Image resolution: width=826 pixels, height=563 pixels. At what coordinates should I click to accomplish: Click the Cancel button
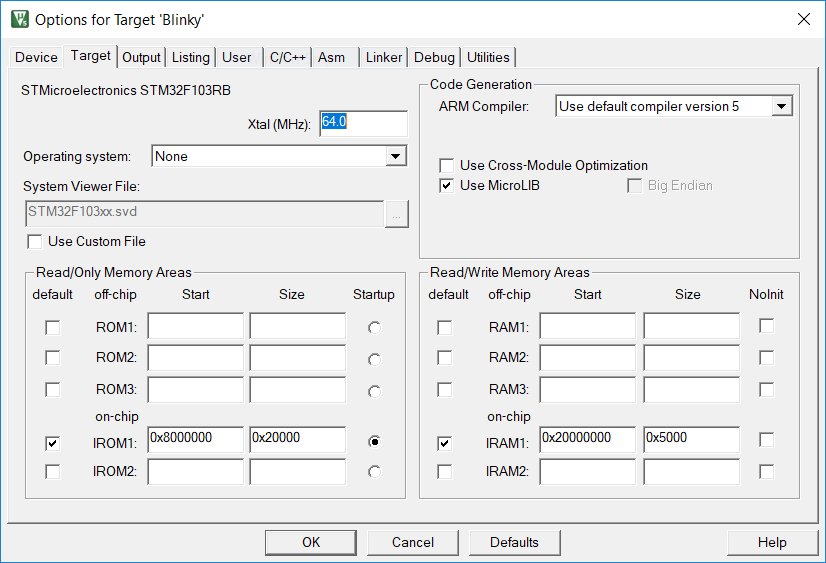click(412, 542)
